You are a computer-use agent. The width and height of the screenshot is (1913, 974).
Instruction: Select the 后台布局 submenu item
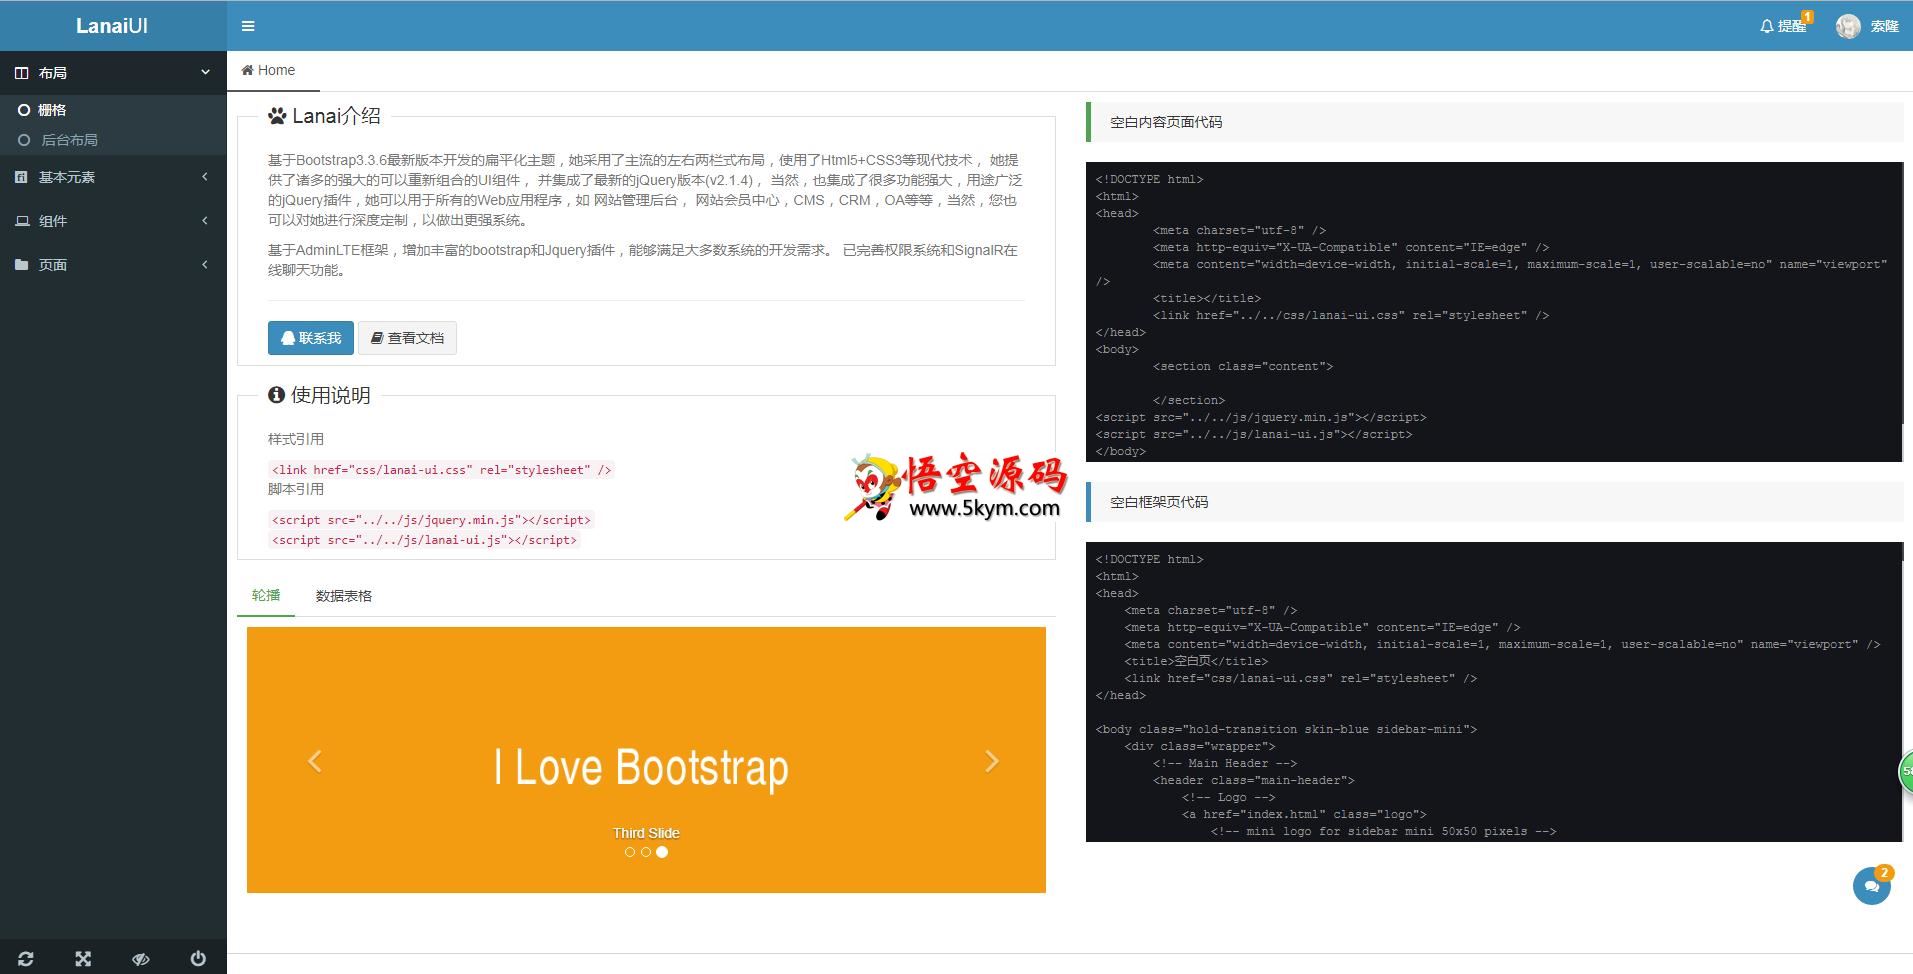113,140
